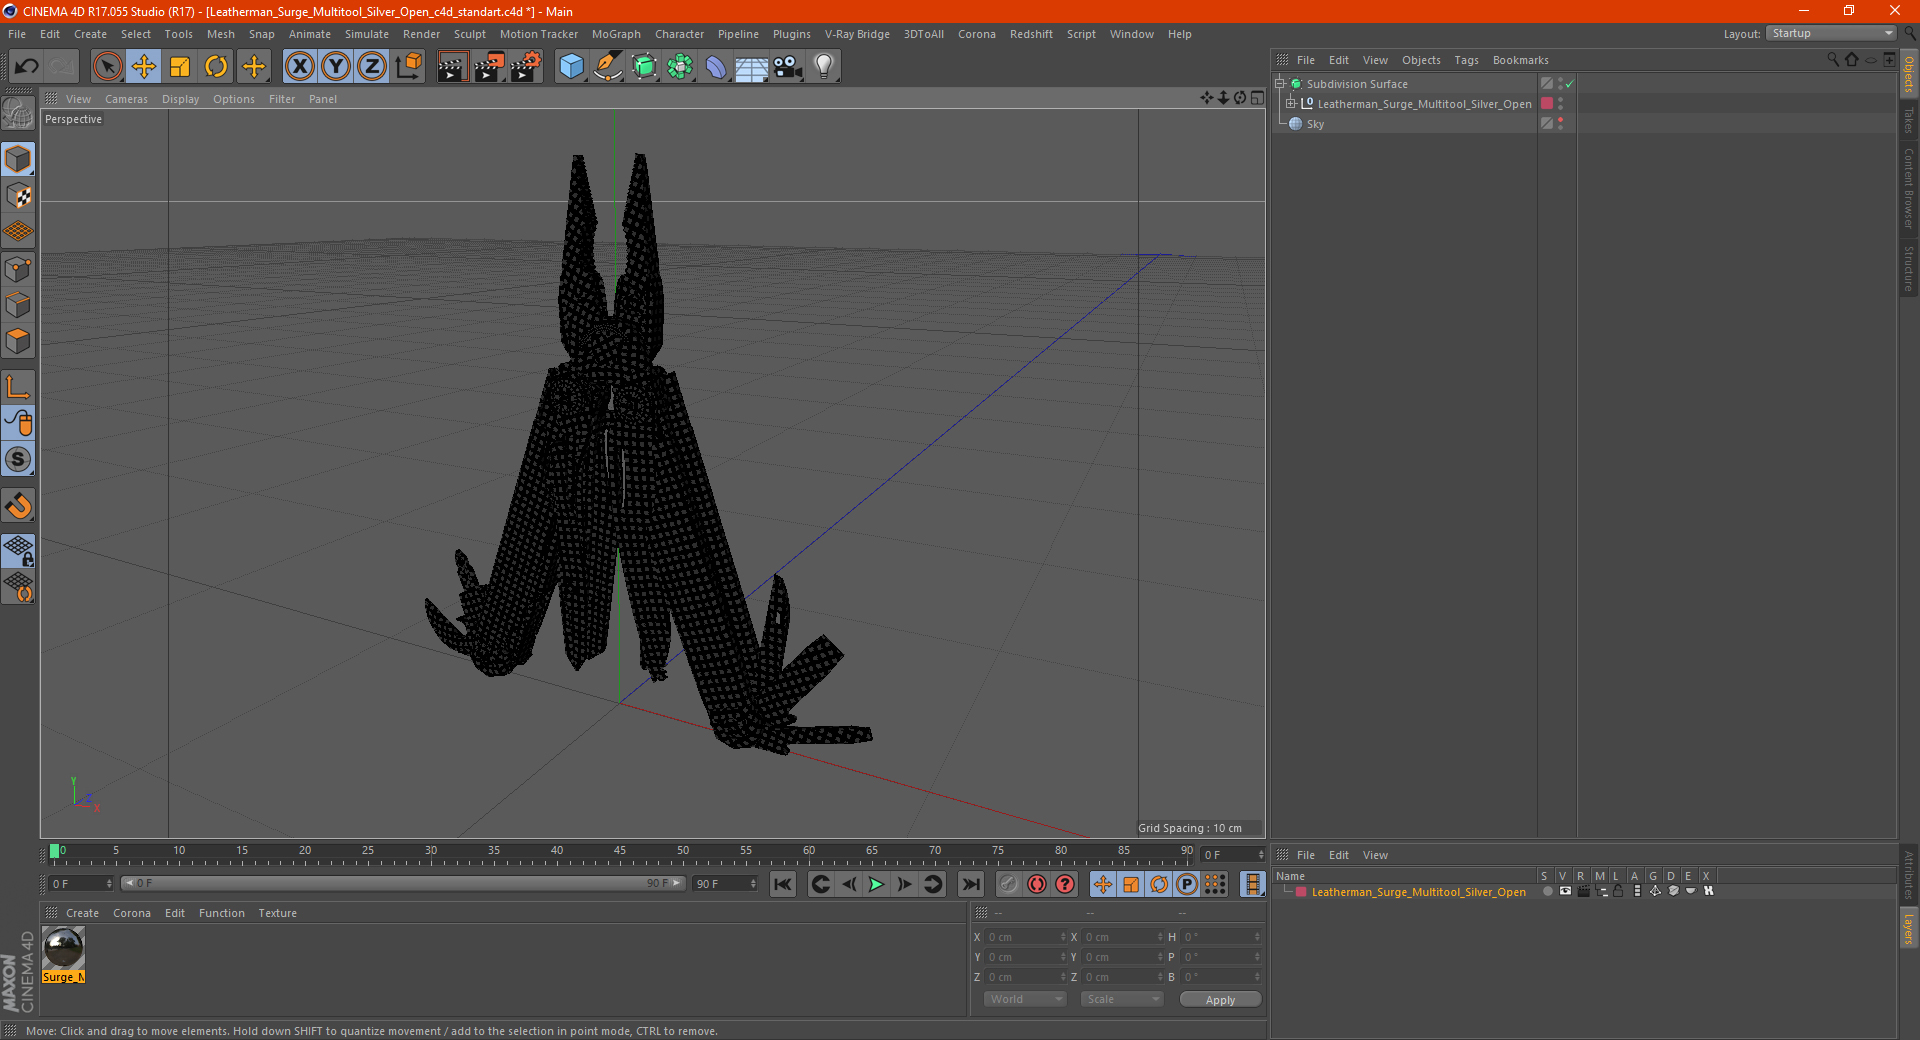Open the Scale mode dropdown
The image size is (1920, 1040).
(x=1122, y=999)
